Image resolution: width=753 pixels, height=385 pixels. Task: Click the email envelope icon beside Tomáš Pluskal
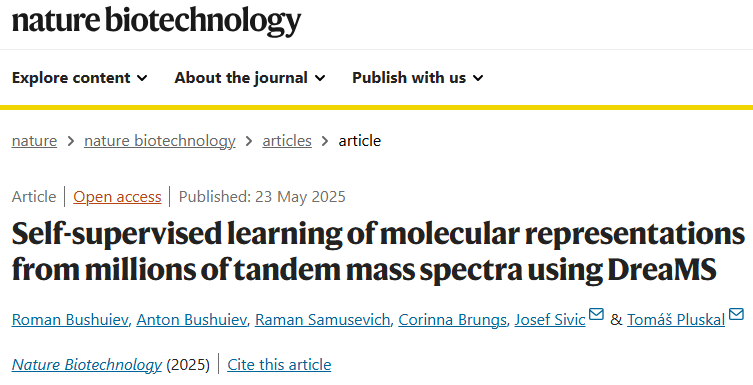pos(736,314)
